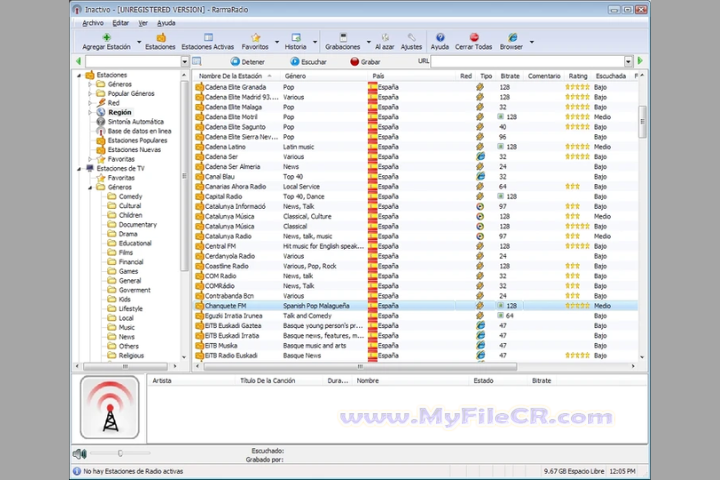The height and width of the screenshot is (480, 720).
Task: Open the Historia dropdown arrow
Action: 315,42
